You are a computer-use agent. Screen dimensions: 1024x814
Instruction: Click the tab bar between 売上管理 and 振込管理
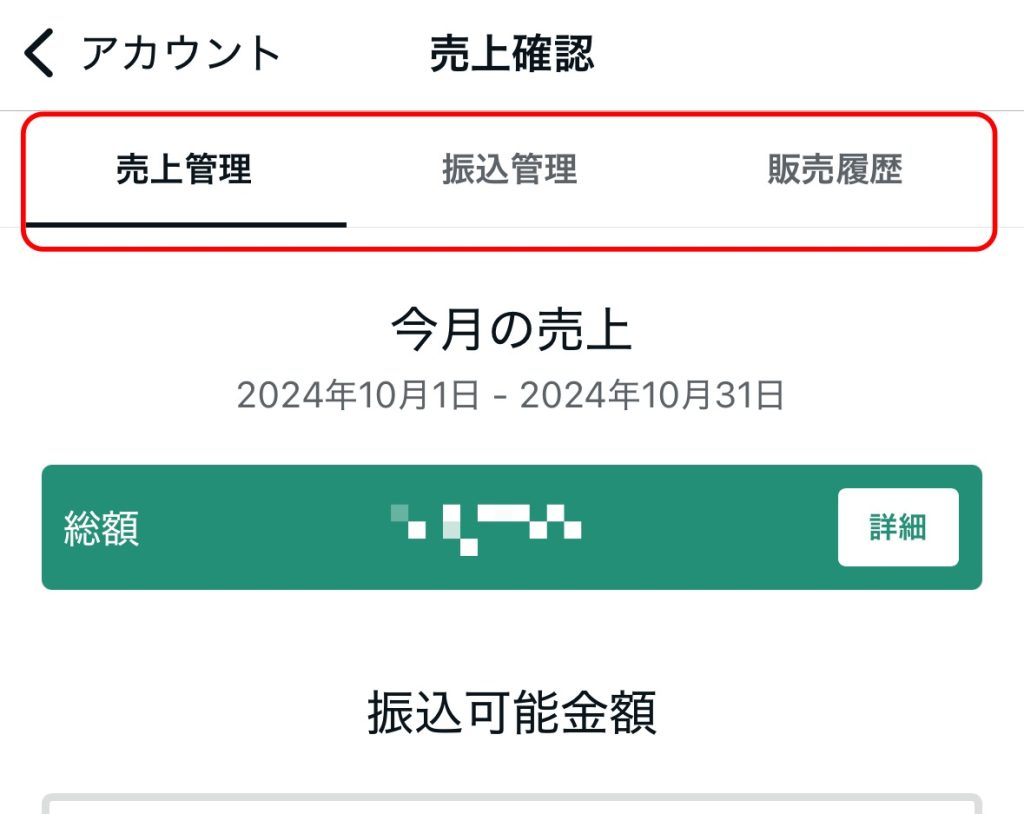coord(347,169)
